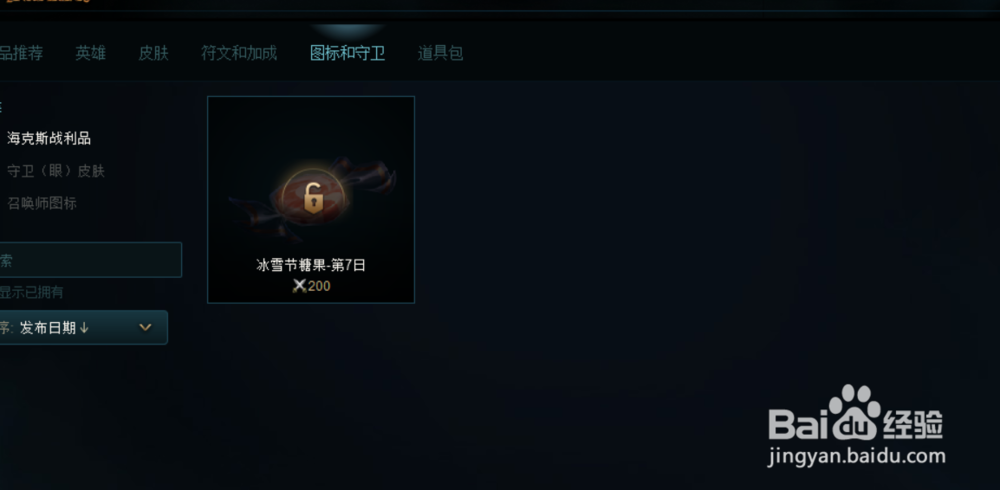Switch to the 皮肤 tab
The height and width of the screenshot is (490, 1000).
click(154, 53)
